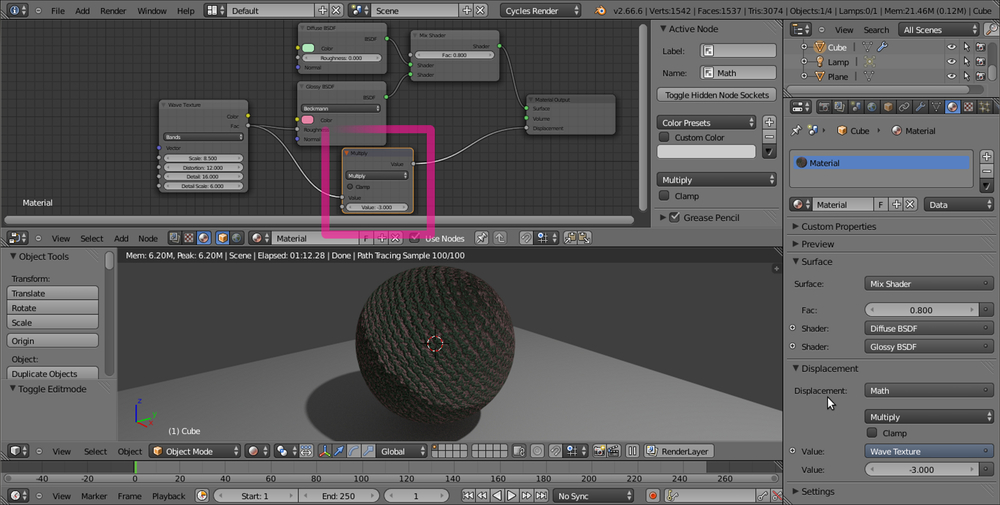Click the Render camera properties tab
This screenshot has width=1000, height=505.
click(822, 107)
